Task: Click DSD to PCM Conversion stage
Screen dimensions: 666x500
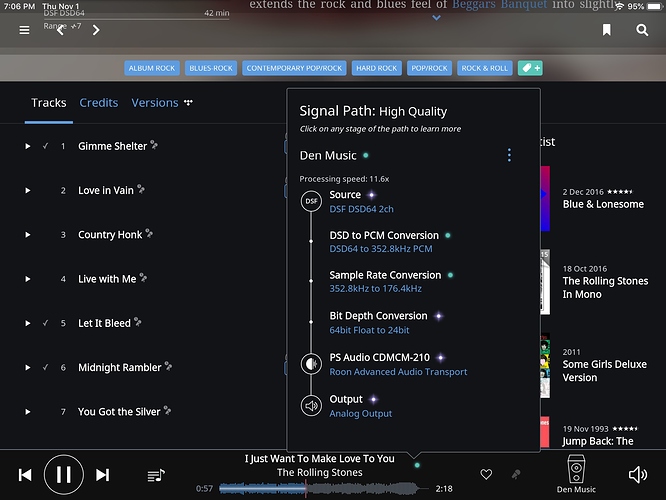Action: (x=384, y=235)
